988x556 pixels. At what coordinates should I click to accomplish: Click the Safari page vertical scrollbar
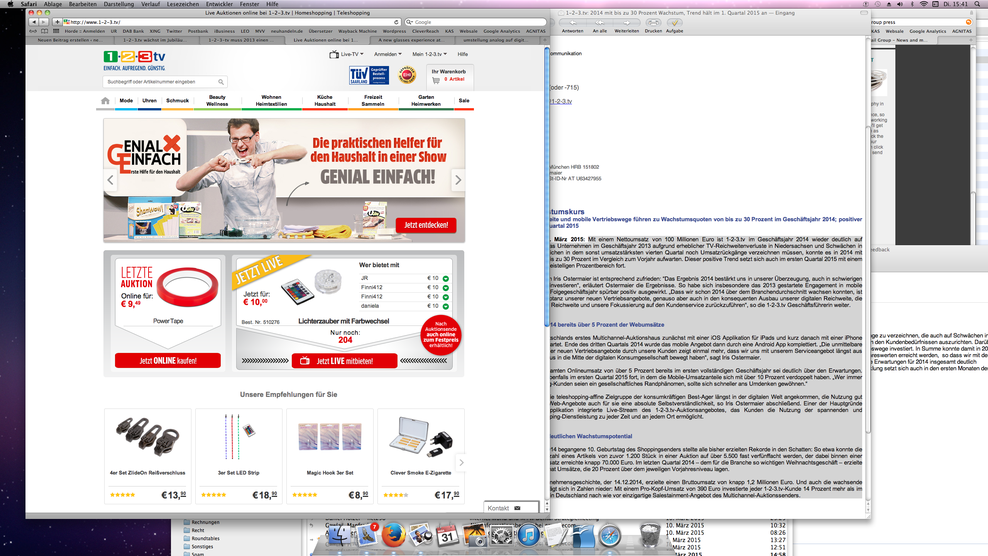546,189
